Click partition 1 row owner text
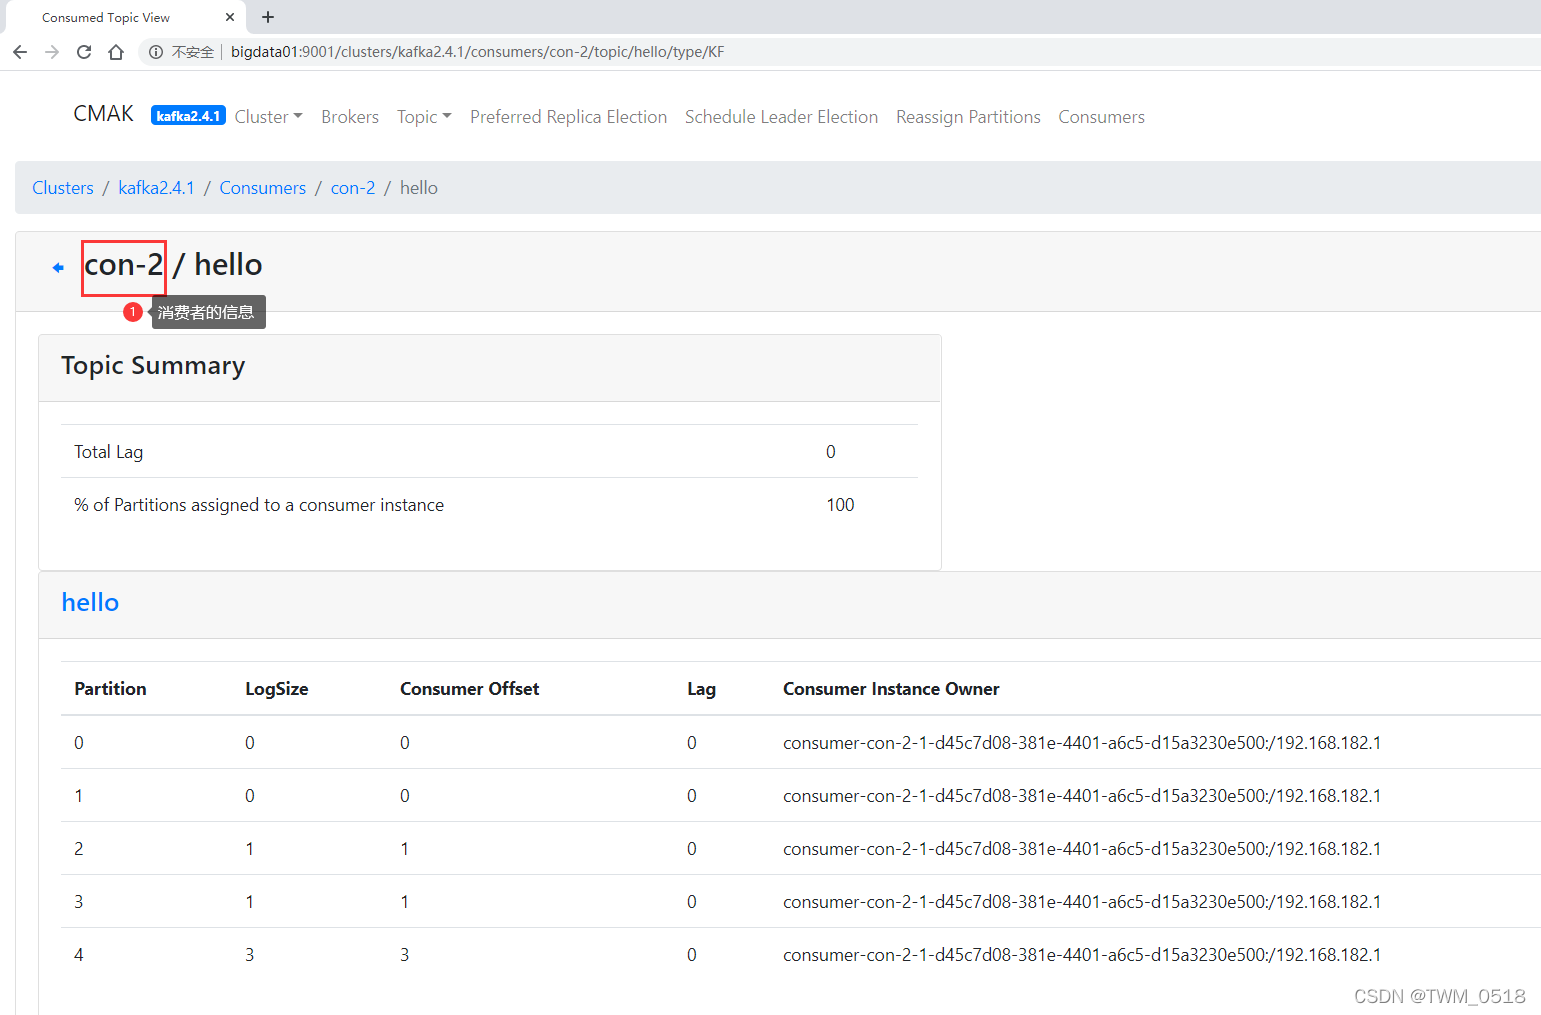Screen dimensions: 1541x1015 [1082, 796]
